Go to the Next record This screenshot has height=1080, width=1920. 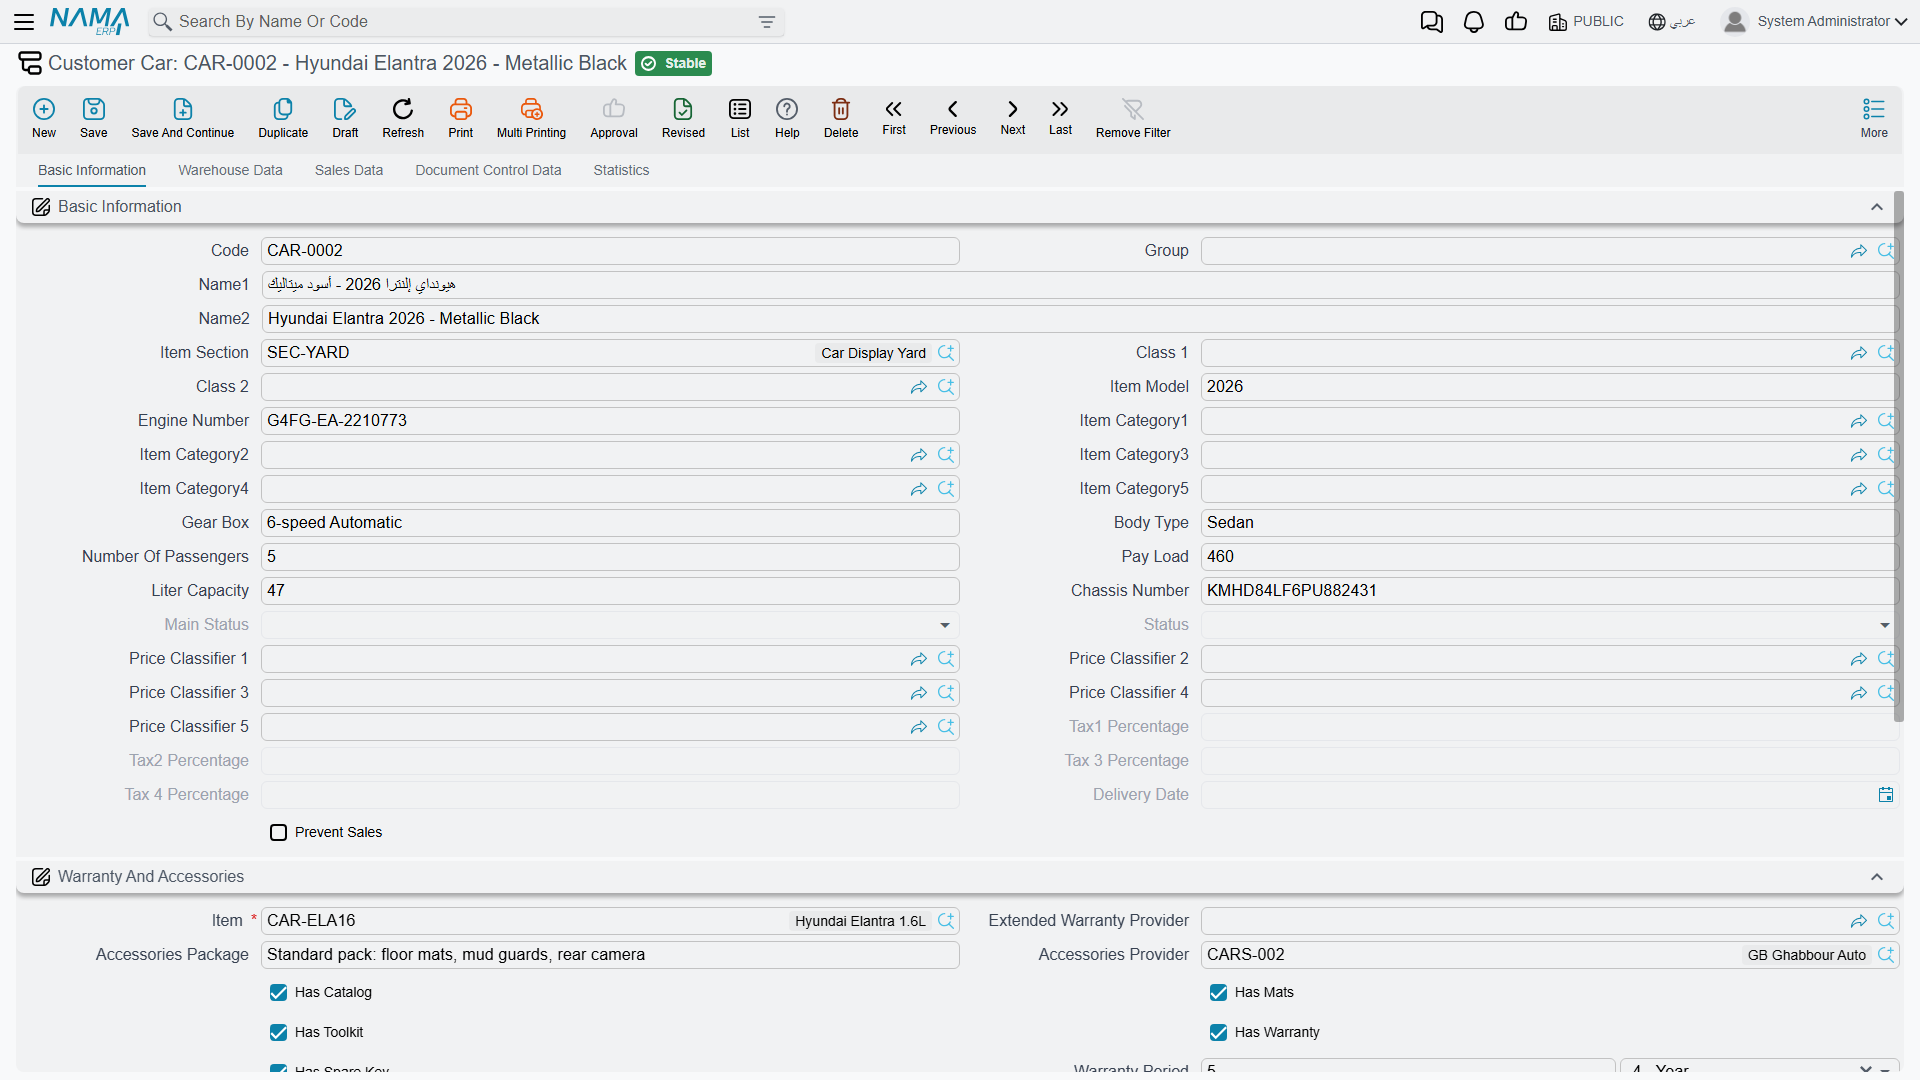[1013, 117]
